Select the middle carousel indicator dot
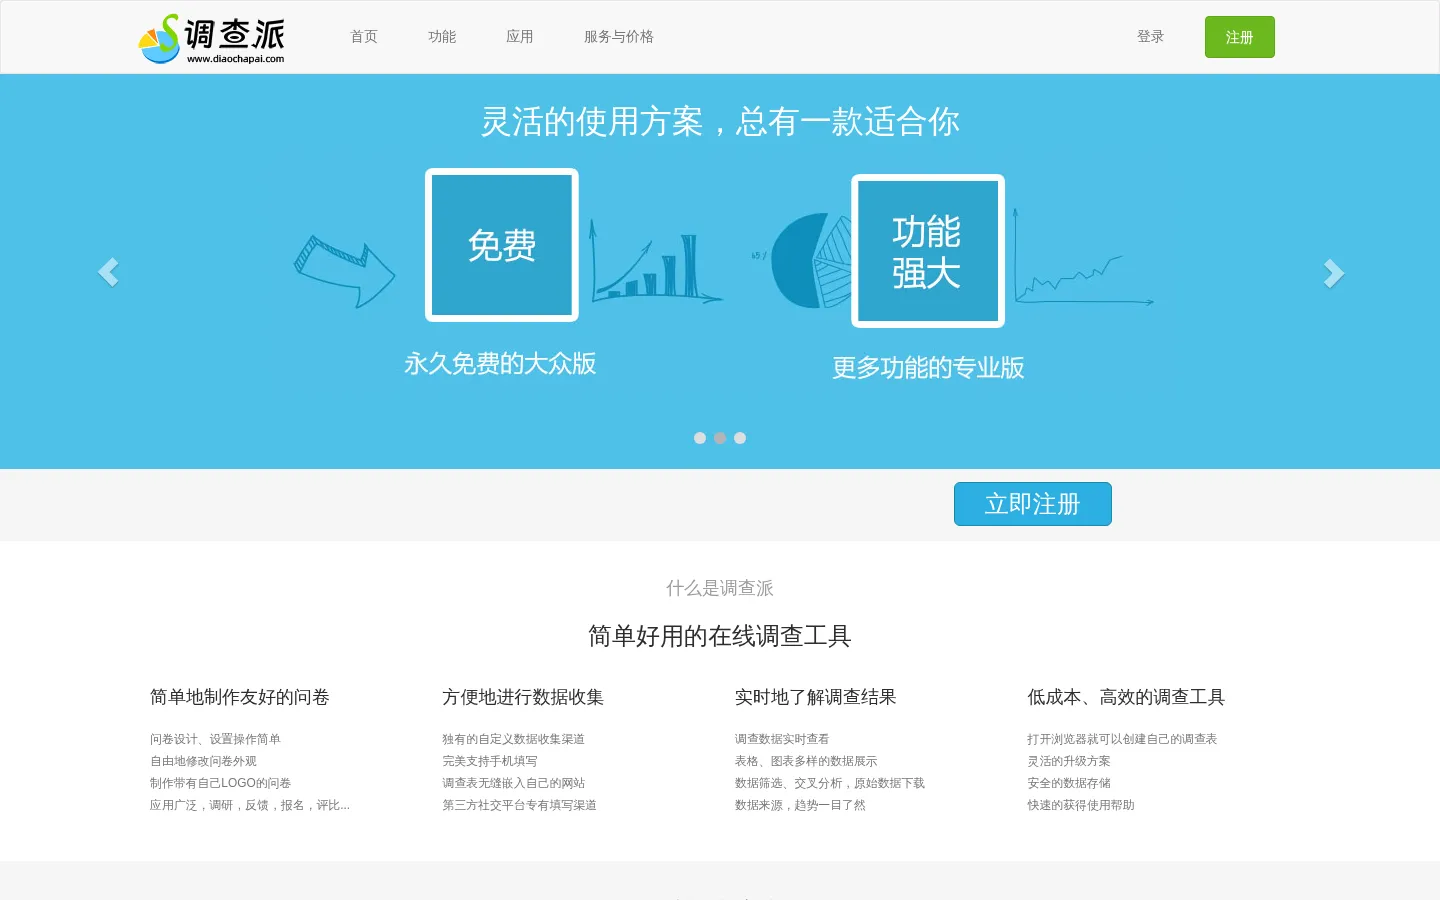1440x900 pixels. (x=720, y=438)
